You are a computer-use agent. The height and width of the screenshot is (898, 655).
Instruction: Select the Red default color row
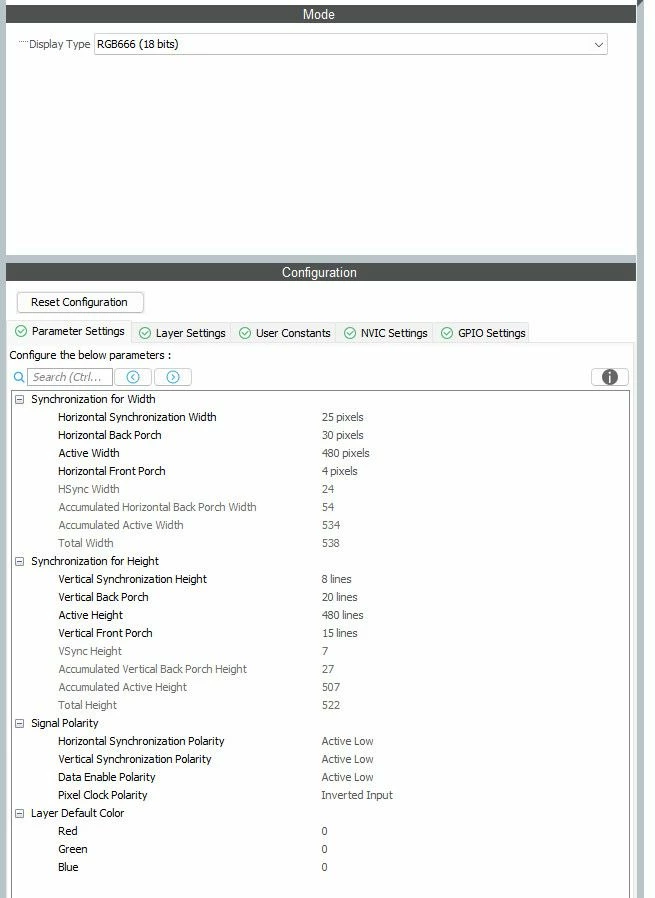click(321, 831)
